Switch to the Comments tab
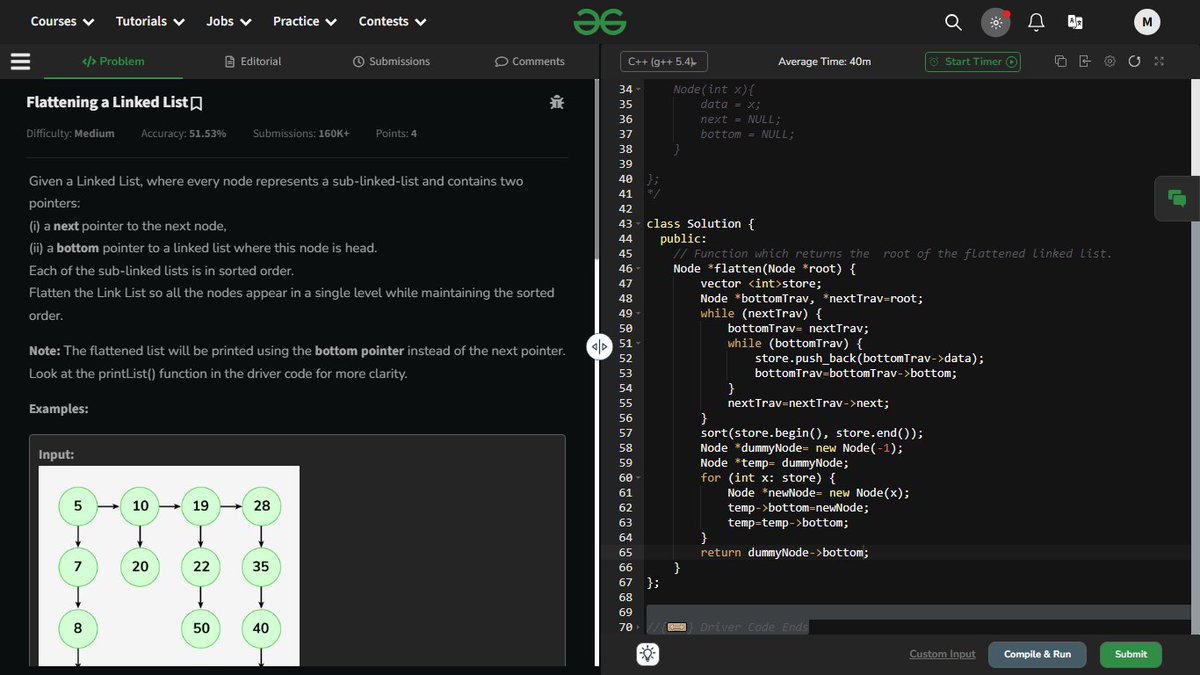Image resolution: width=1200 pixels, height=675 pixels. coord(530,61)
